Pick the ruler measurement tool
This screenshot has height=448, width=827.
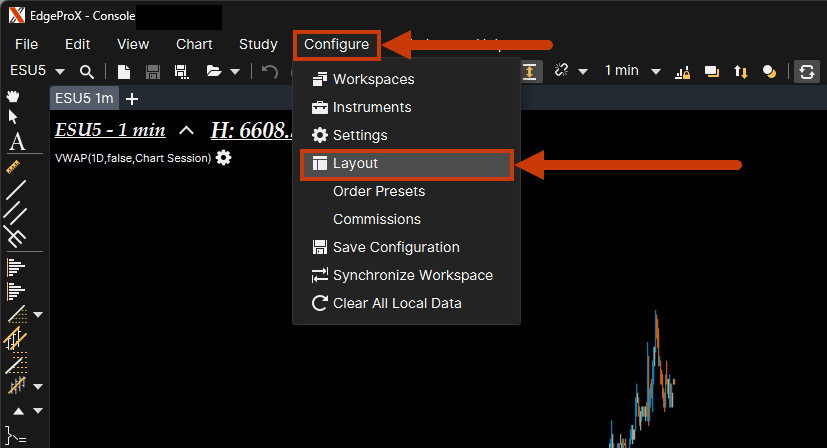click(x=15, y=163)
